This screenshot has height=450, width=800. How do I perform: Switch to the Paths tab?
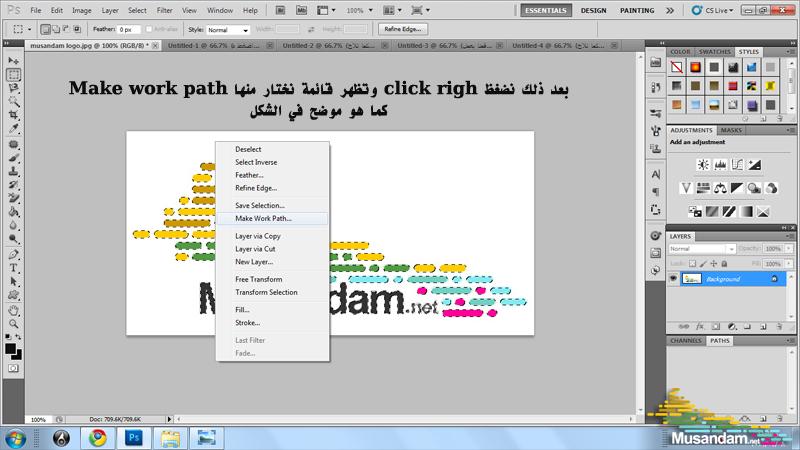tap(719, 340)
